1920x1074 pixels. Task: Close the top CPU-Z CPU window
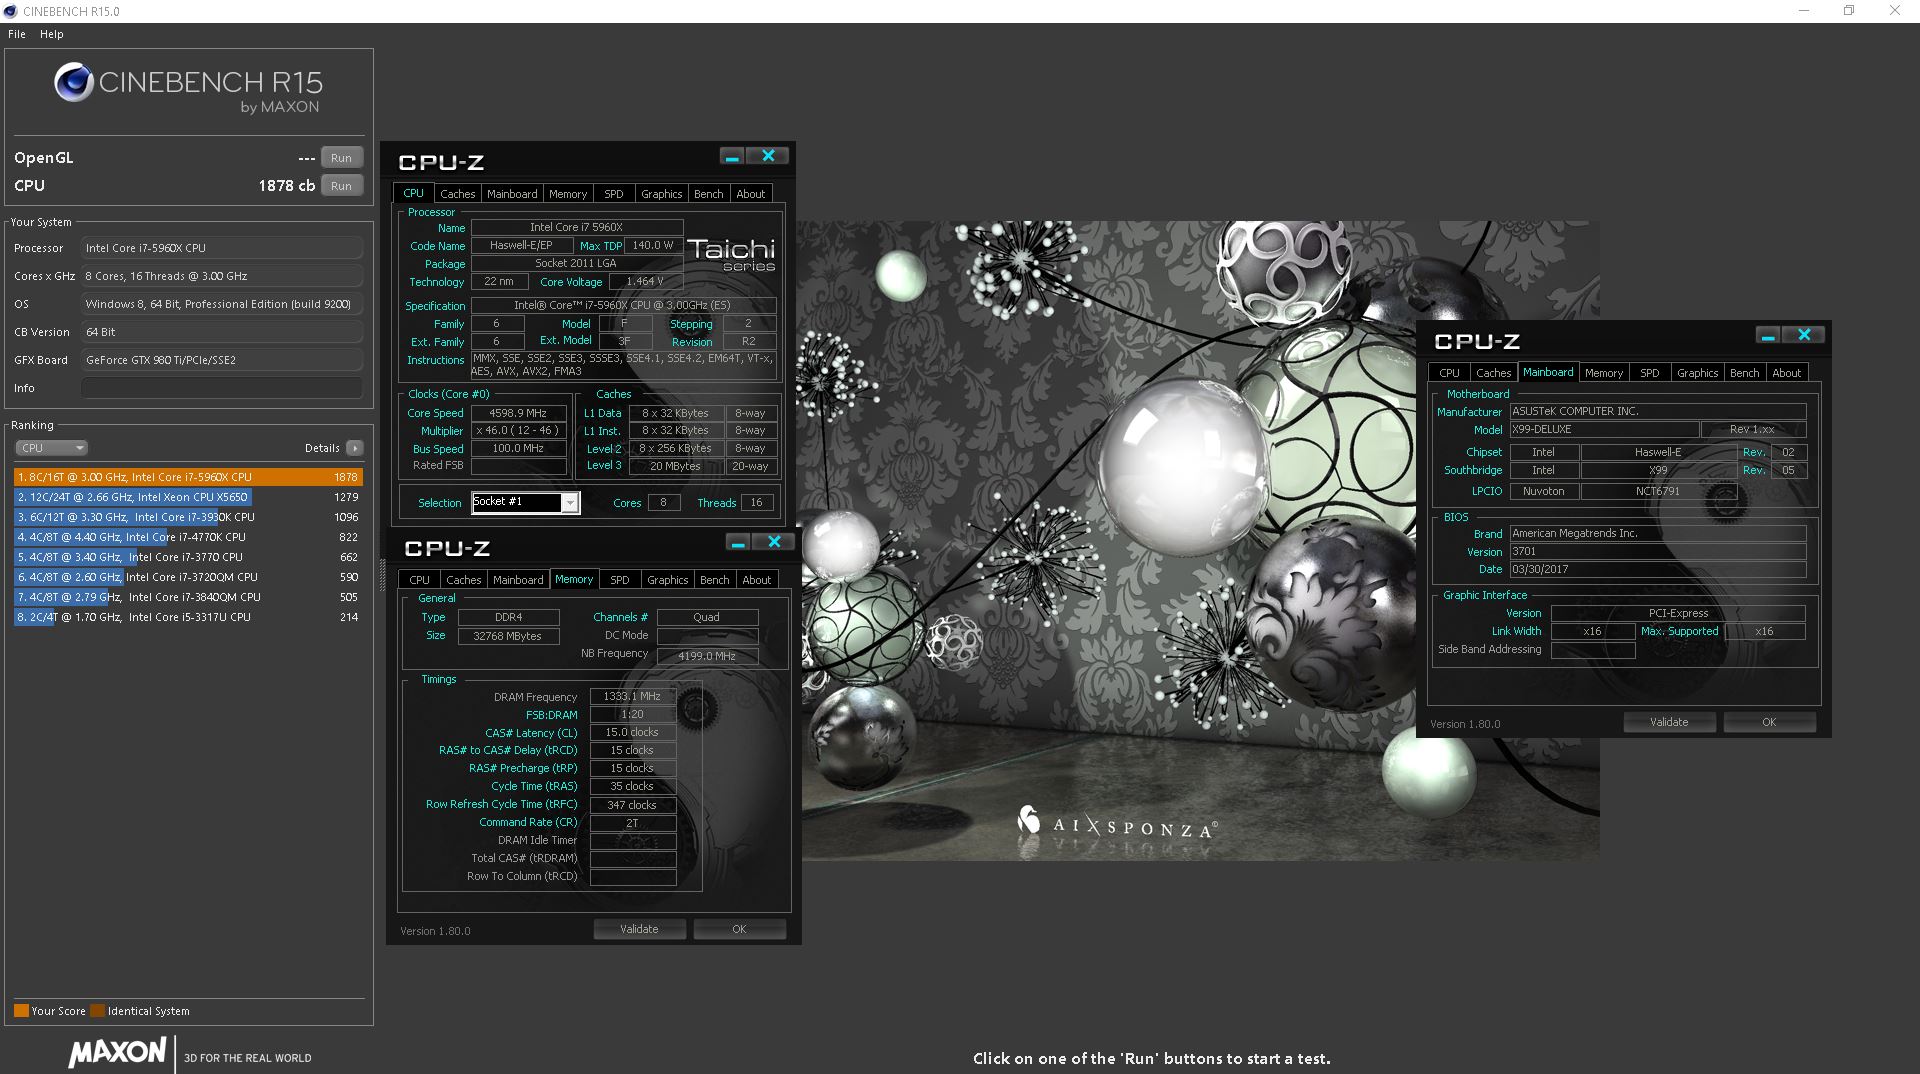pos(768,156)
